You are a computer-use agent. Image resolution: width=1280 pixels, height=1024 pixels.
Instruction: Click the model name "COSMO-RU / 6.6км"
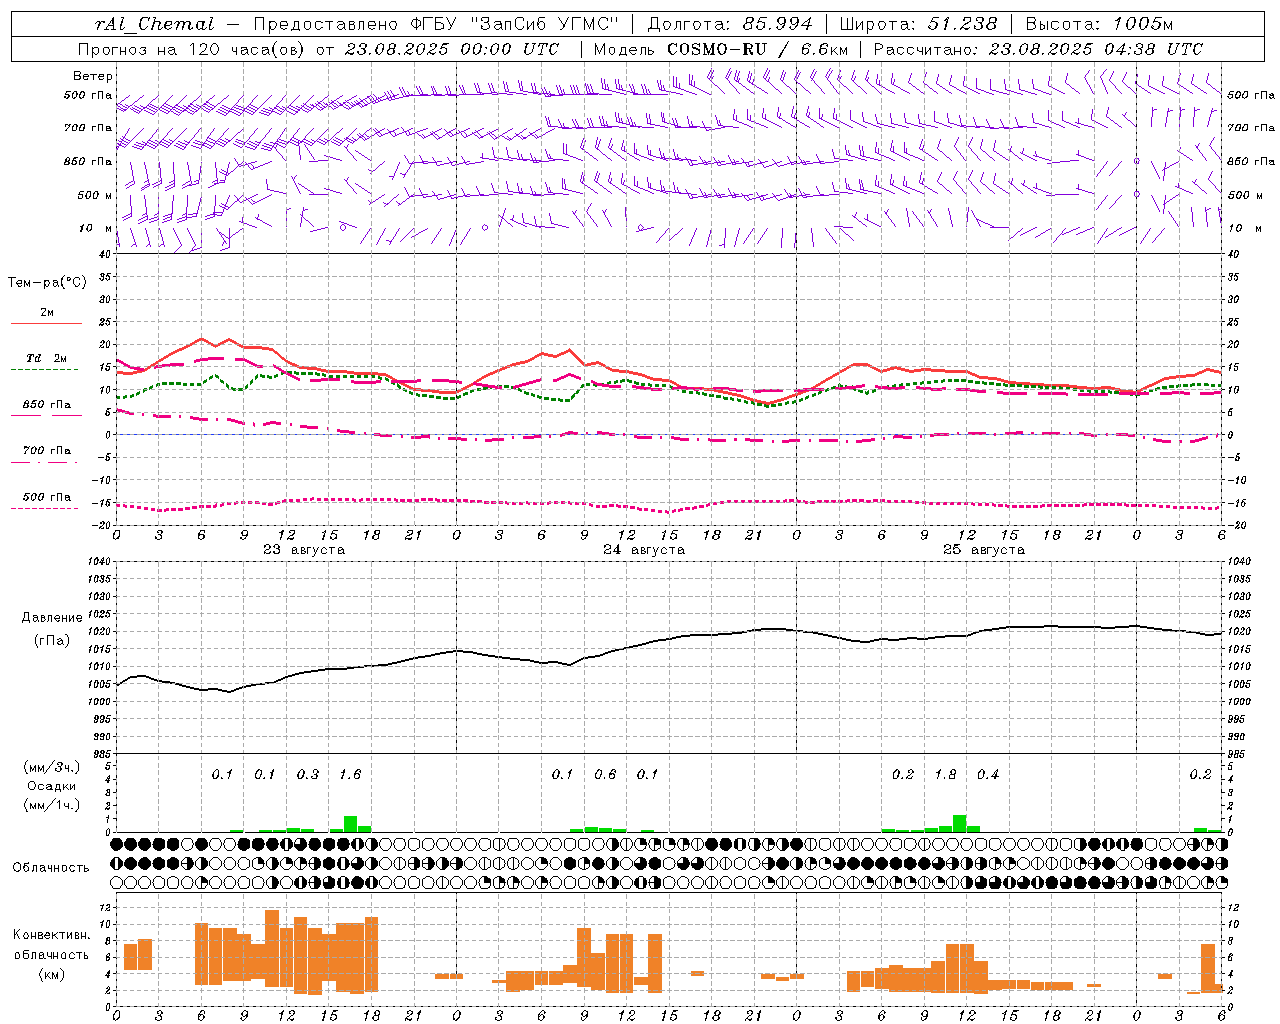(758, 49)
